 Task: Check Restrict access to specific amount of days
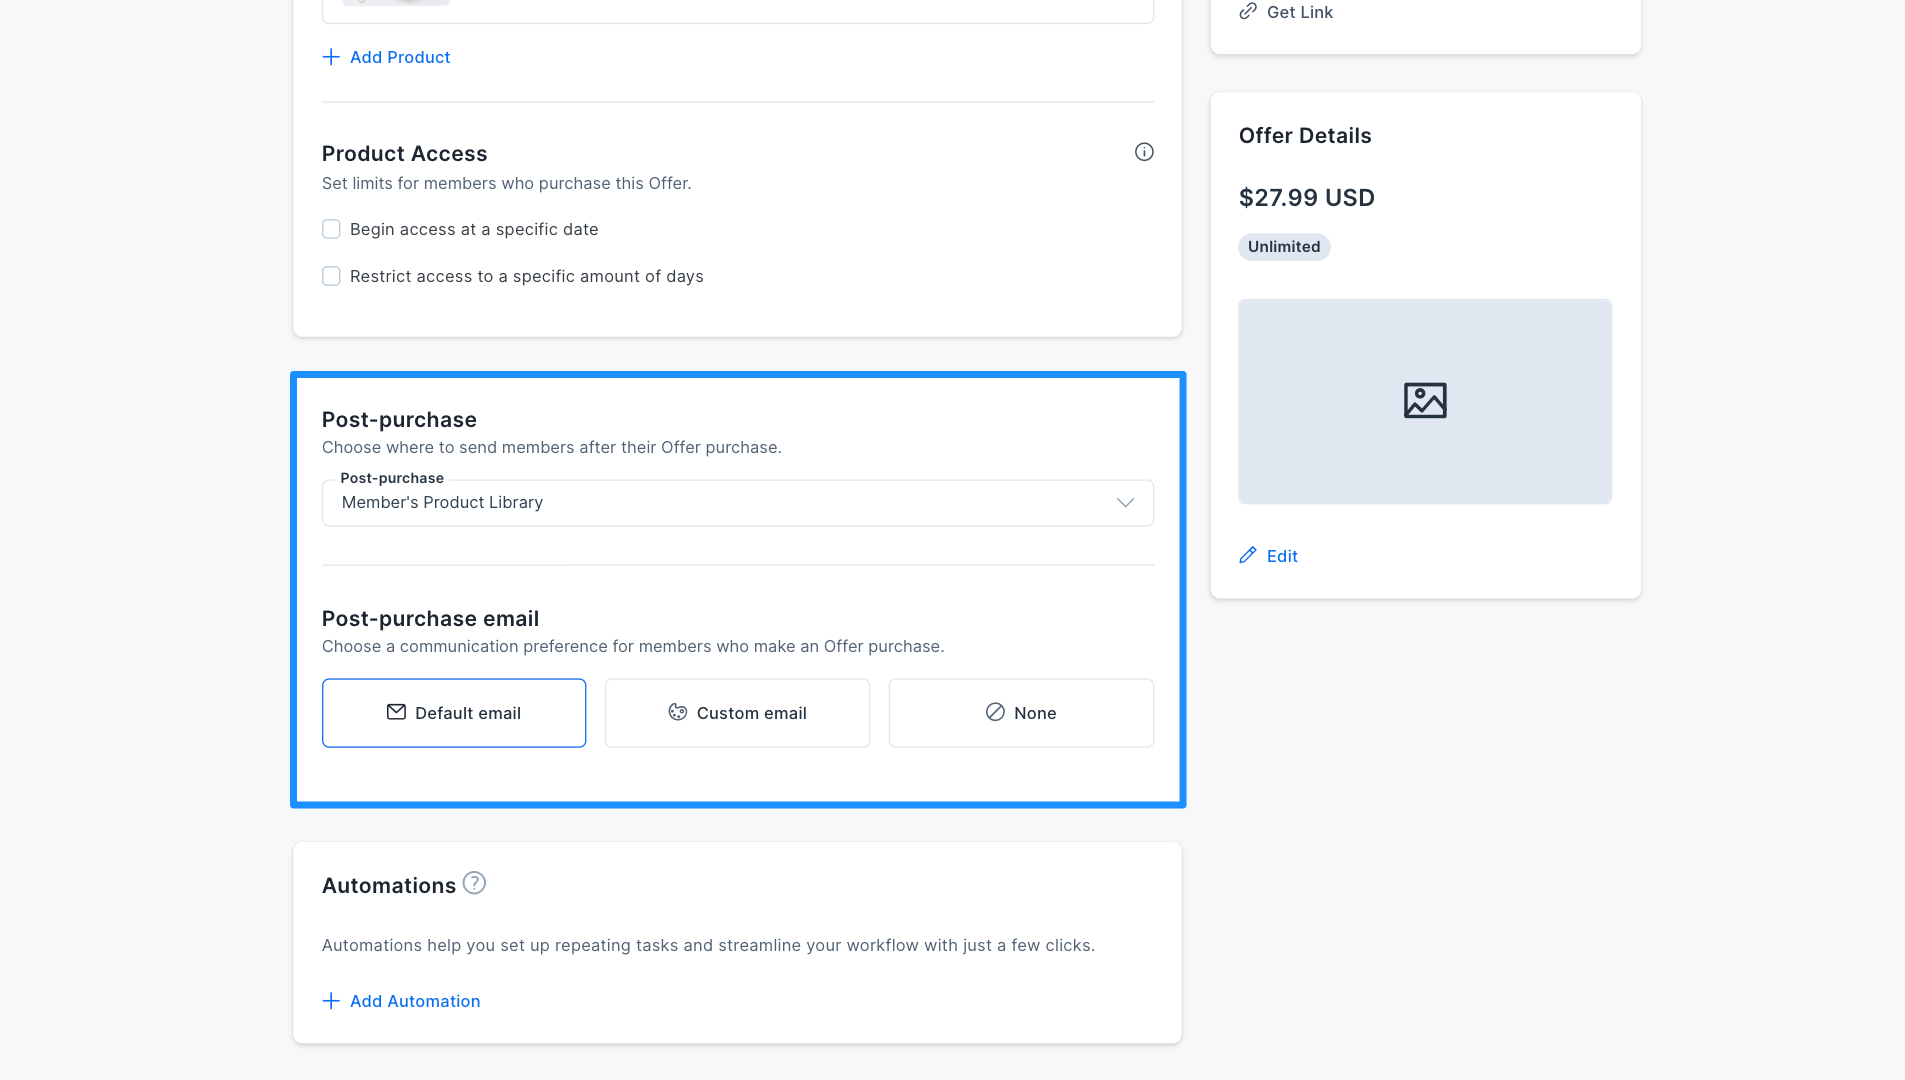(x=331, y=276)
